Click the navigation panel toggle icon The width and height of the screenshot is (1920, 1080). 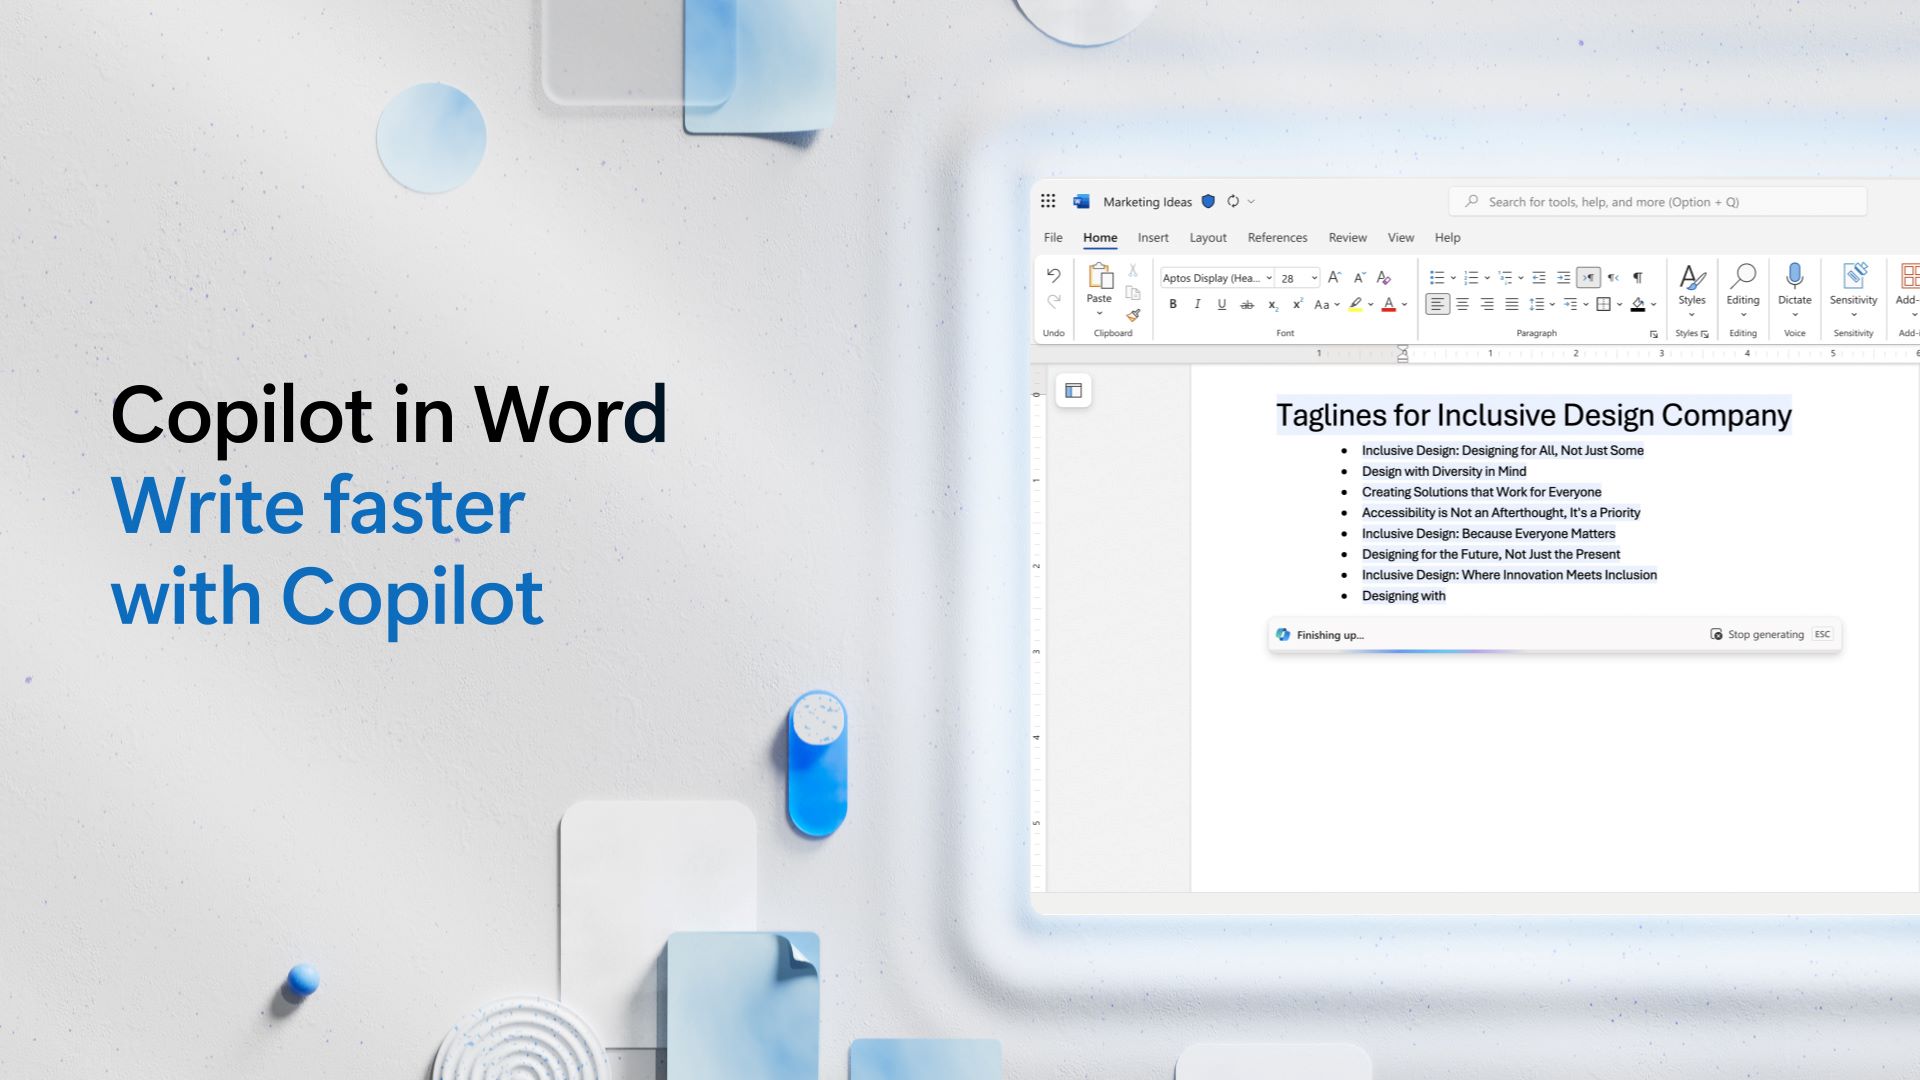click(x=1073, y=390)
